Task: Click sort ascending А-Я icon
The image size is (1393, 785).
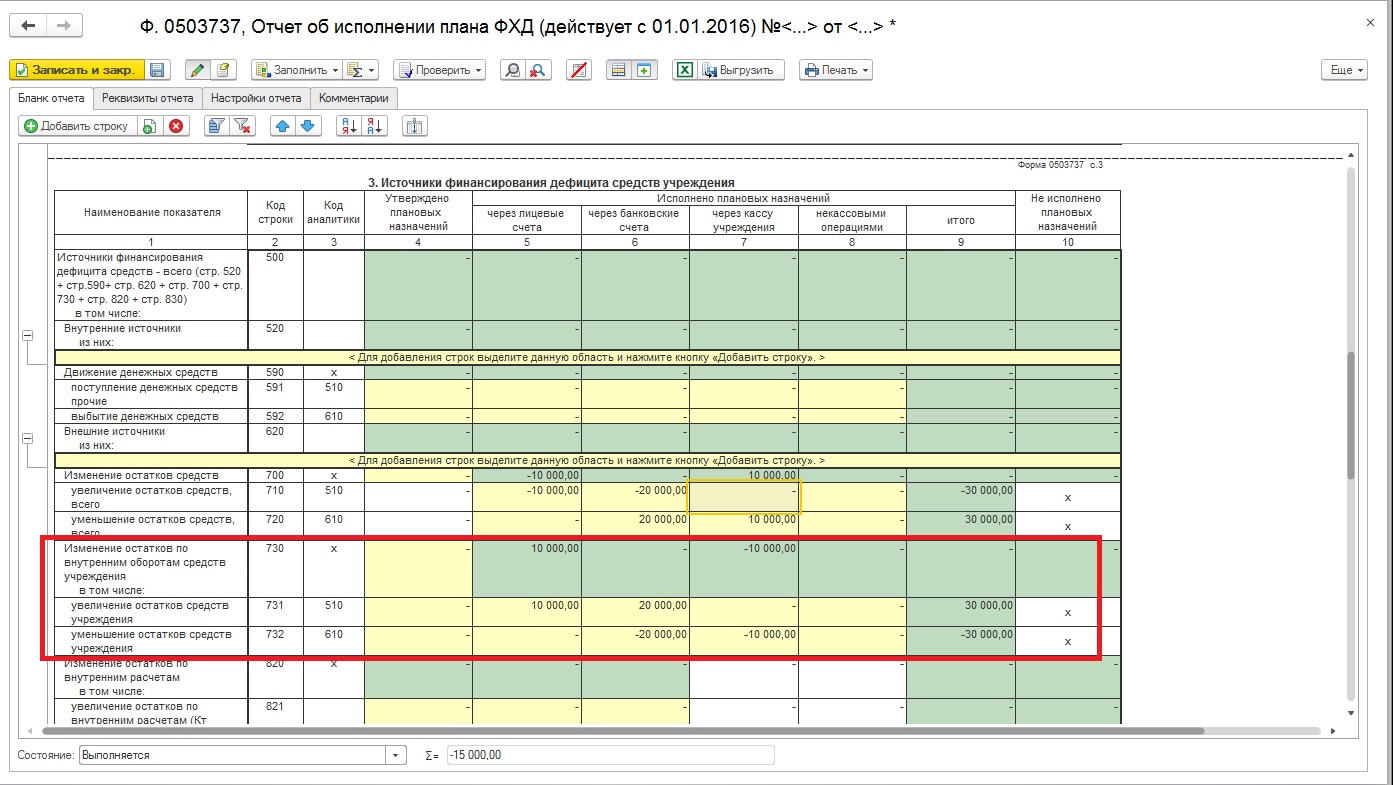Action: point(349,126)
